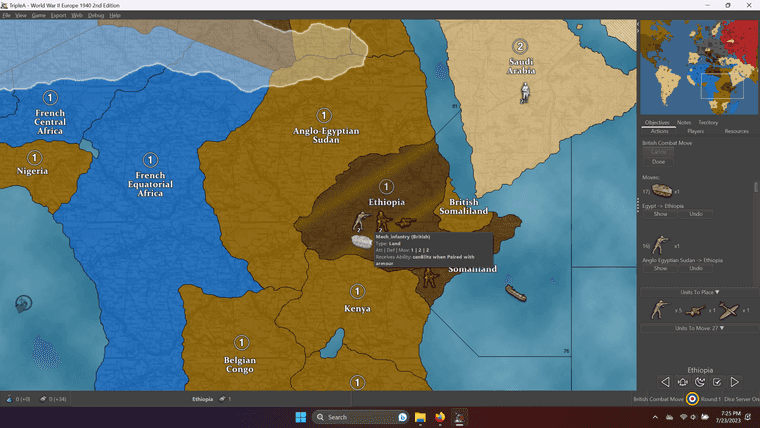
Task: Click the world minimap overview
Action: coord(697,66)
